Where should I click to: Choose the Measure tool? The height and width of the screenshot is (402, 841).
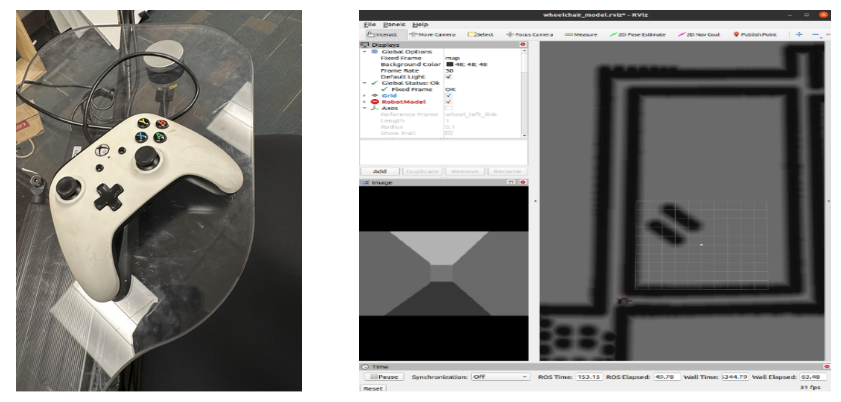(x=581, y=34)
